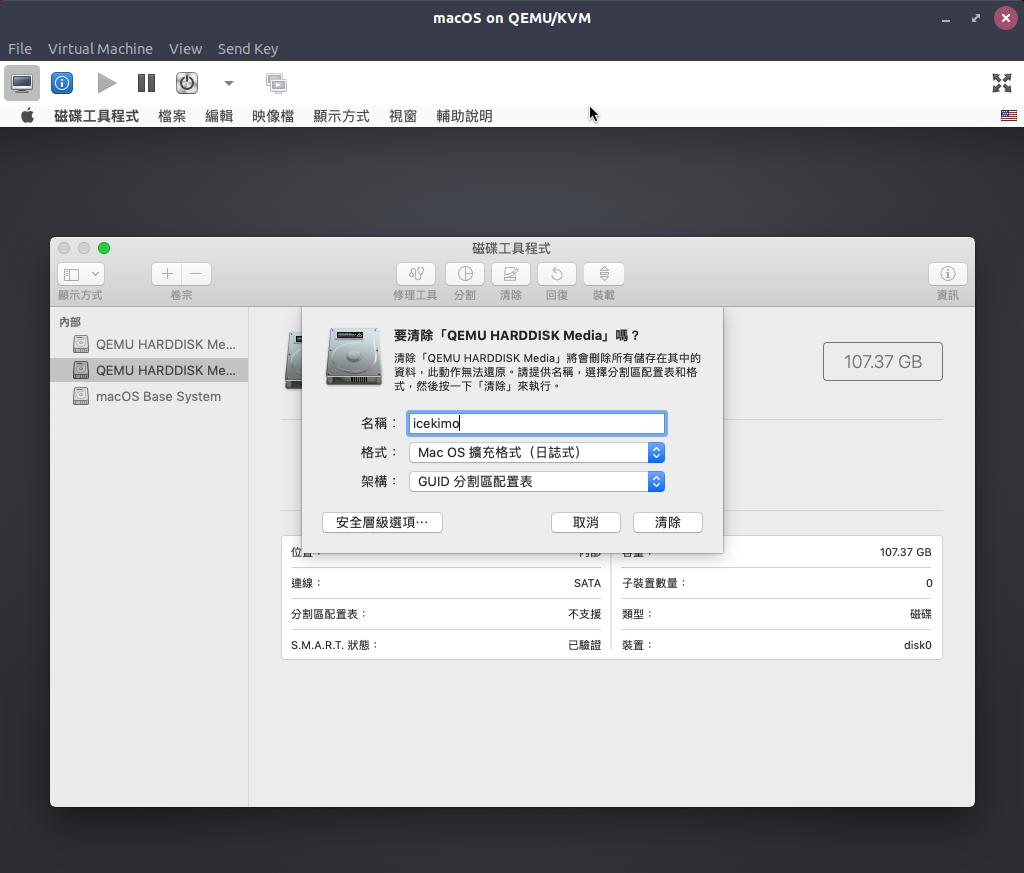Open the Apple menu
1024x873 pixels.
[27, 116]
